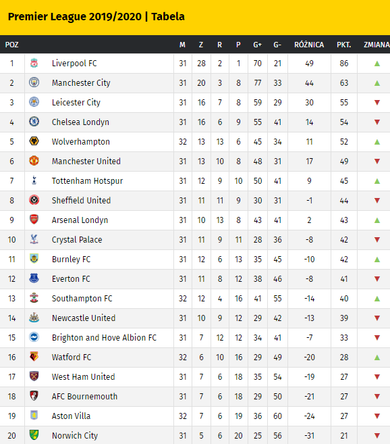The width and height of the screenshot is (390, 444).
Task: Sort table by RÓŻNICA column header
Action: [309, 45]
